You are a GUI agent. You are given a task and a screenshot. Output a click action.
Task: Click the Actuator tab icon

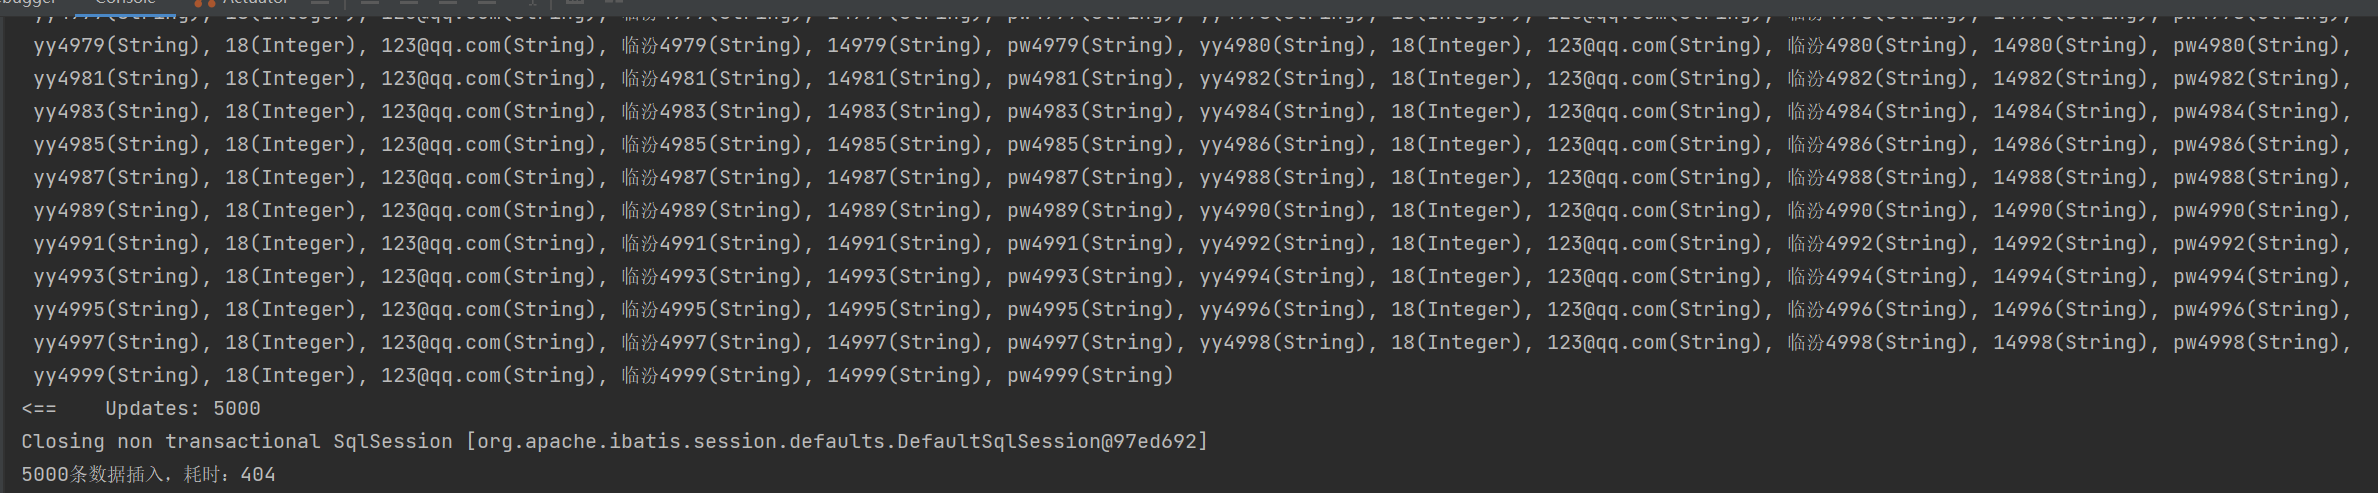(x=203, y=3)
